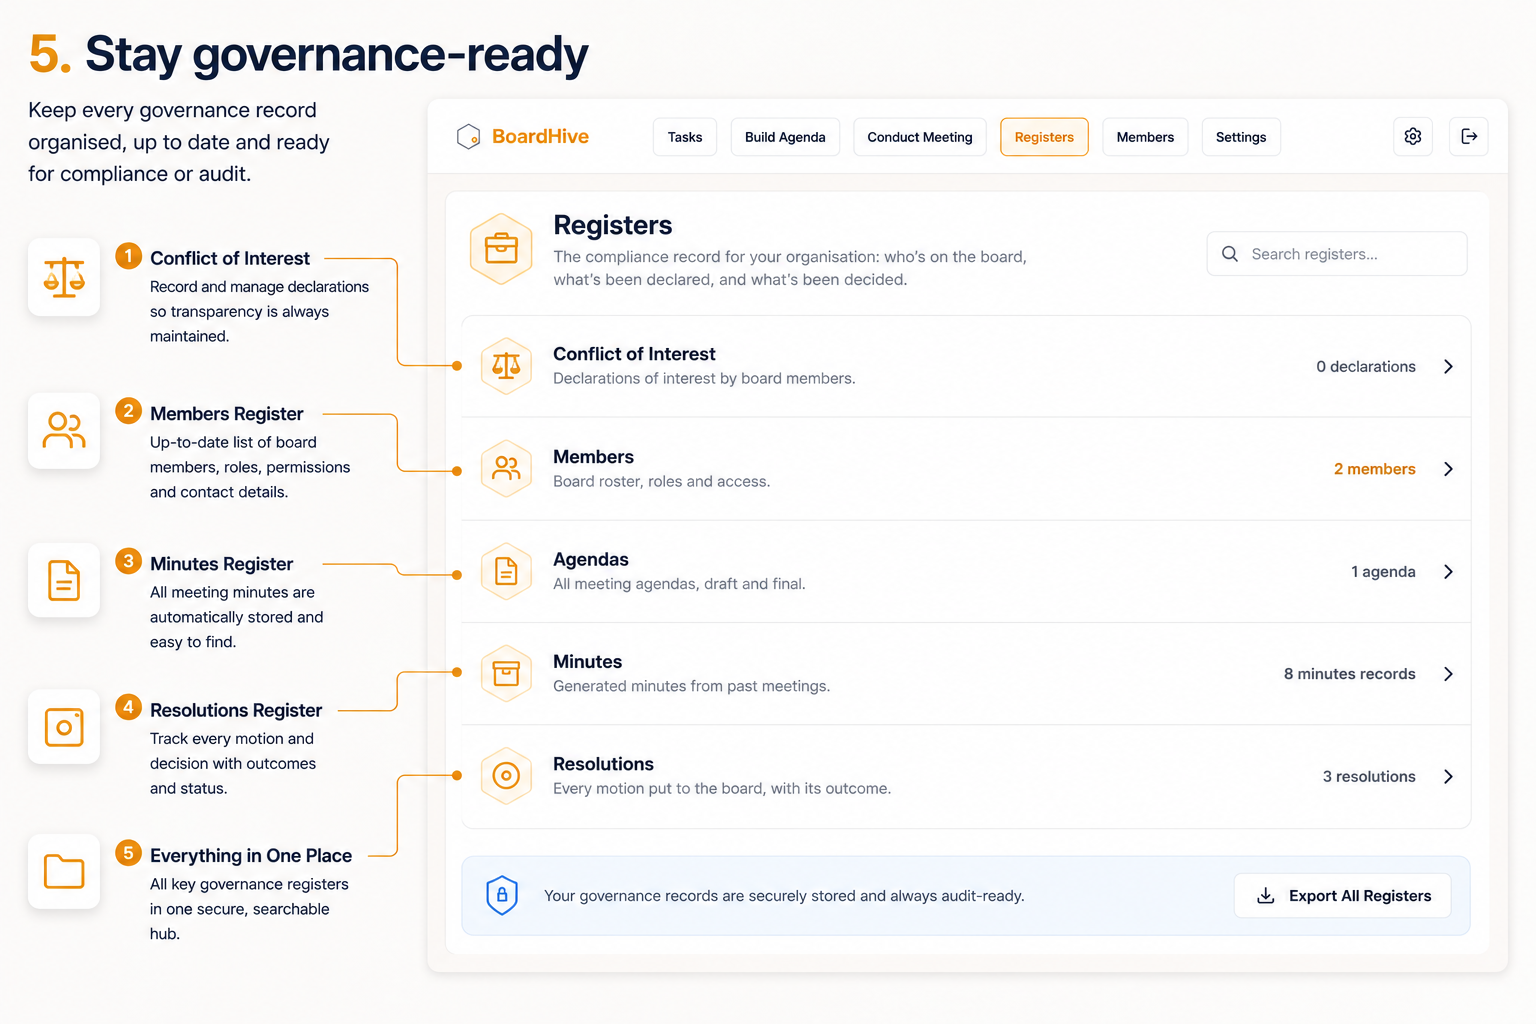The height and width of the screenshot is (1024, 1536).
Task: Expand the Conflict of Interest row chevron
Action: pos(1448,367)
